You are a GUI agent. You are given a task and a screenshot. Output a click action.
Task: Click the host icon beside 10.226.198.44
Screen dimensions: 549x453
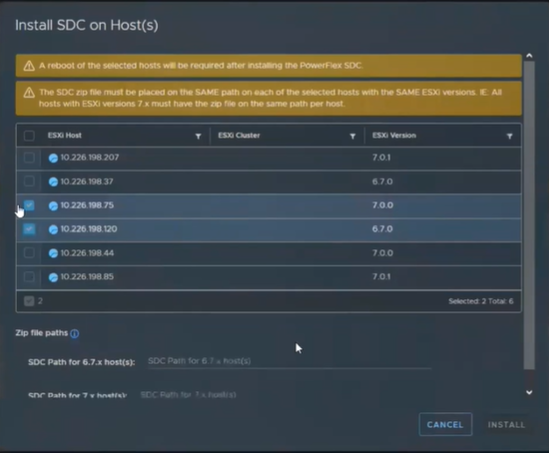pyautogui.click(x=53, y=253)
